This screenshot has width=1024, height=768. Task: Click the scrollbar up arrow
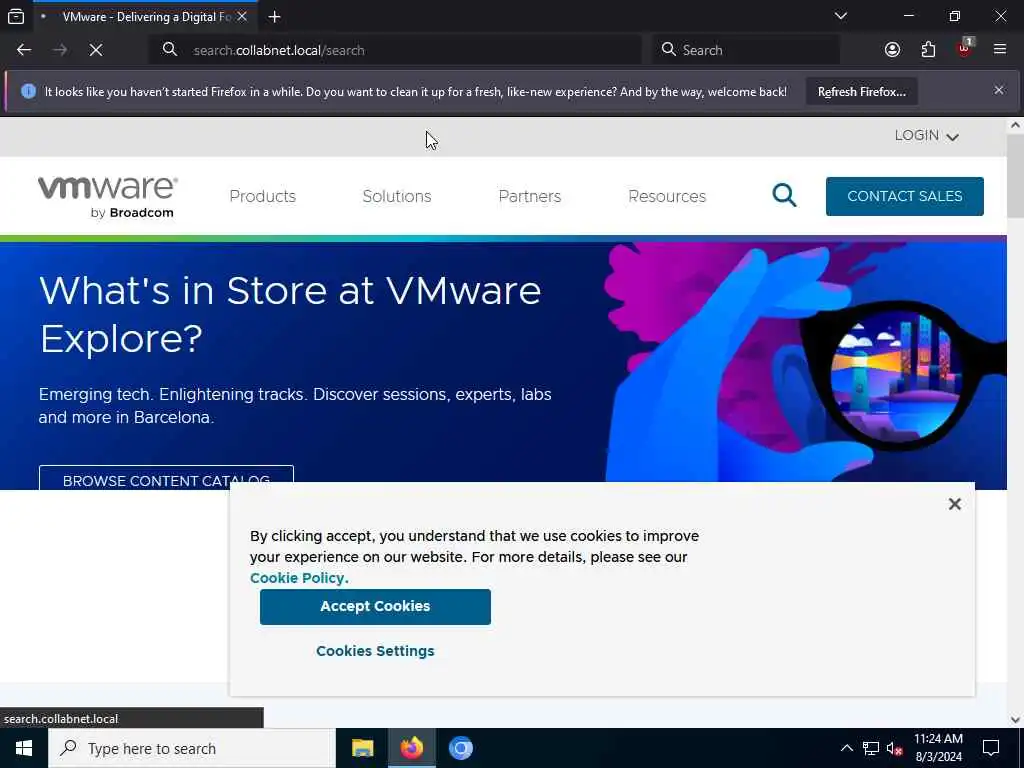(x=1016, y=125)
